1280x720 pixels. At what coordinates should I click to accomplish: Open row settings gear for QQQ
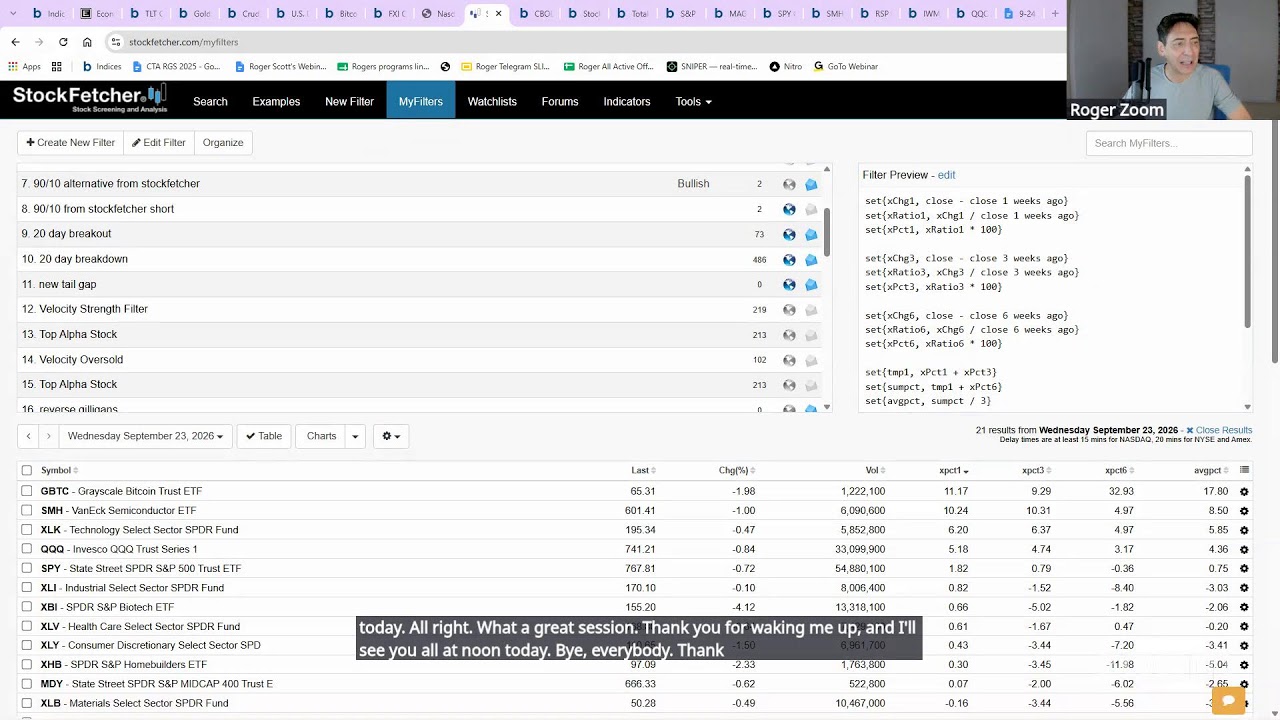[x=1244, y=549]
